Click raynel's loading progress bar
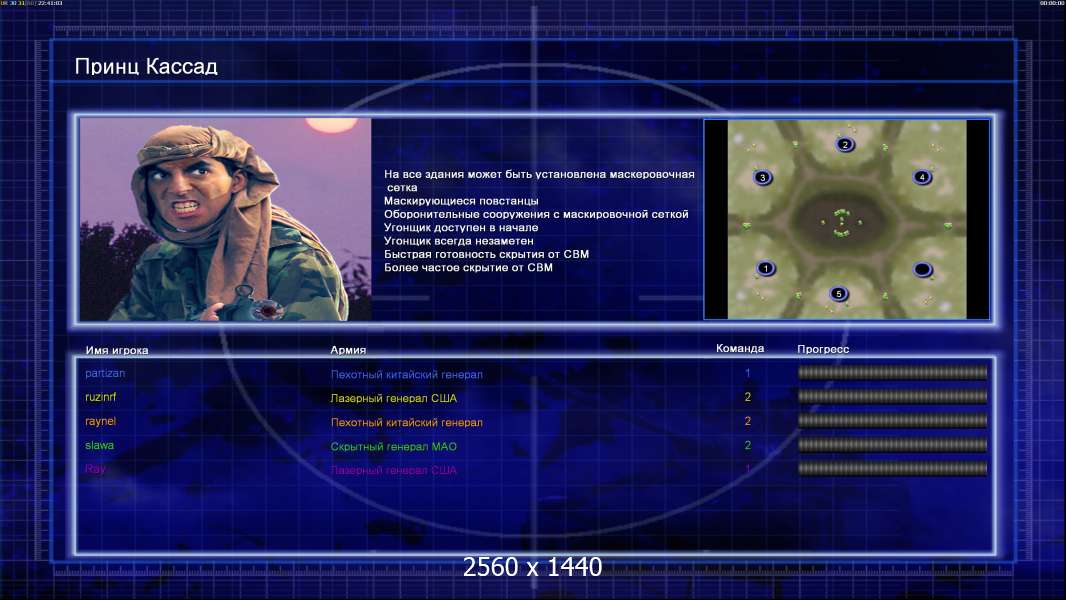1066x600 pixels. pos(893,421)
